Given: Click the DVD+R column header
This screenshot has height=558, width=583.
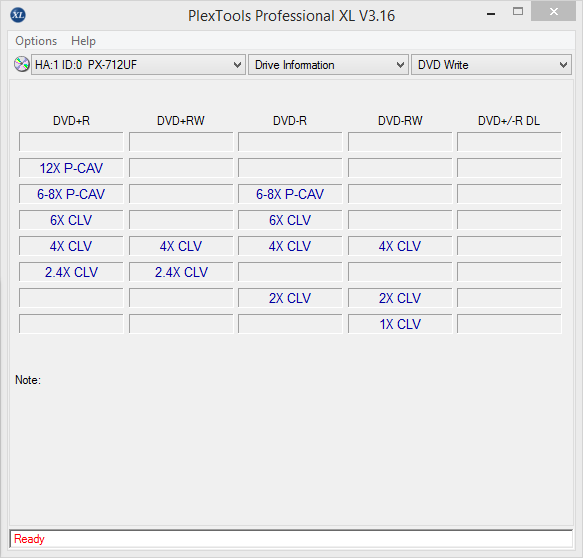Looking at the screenshot, I should [x=71, y=121].
